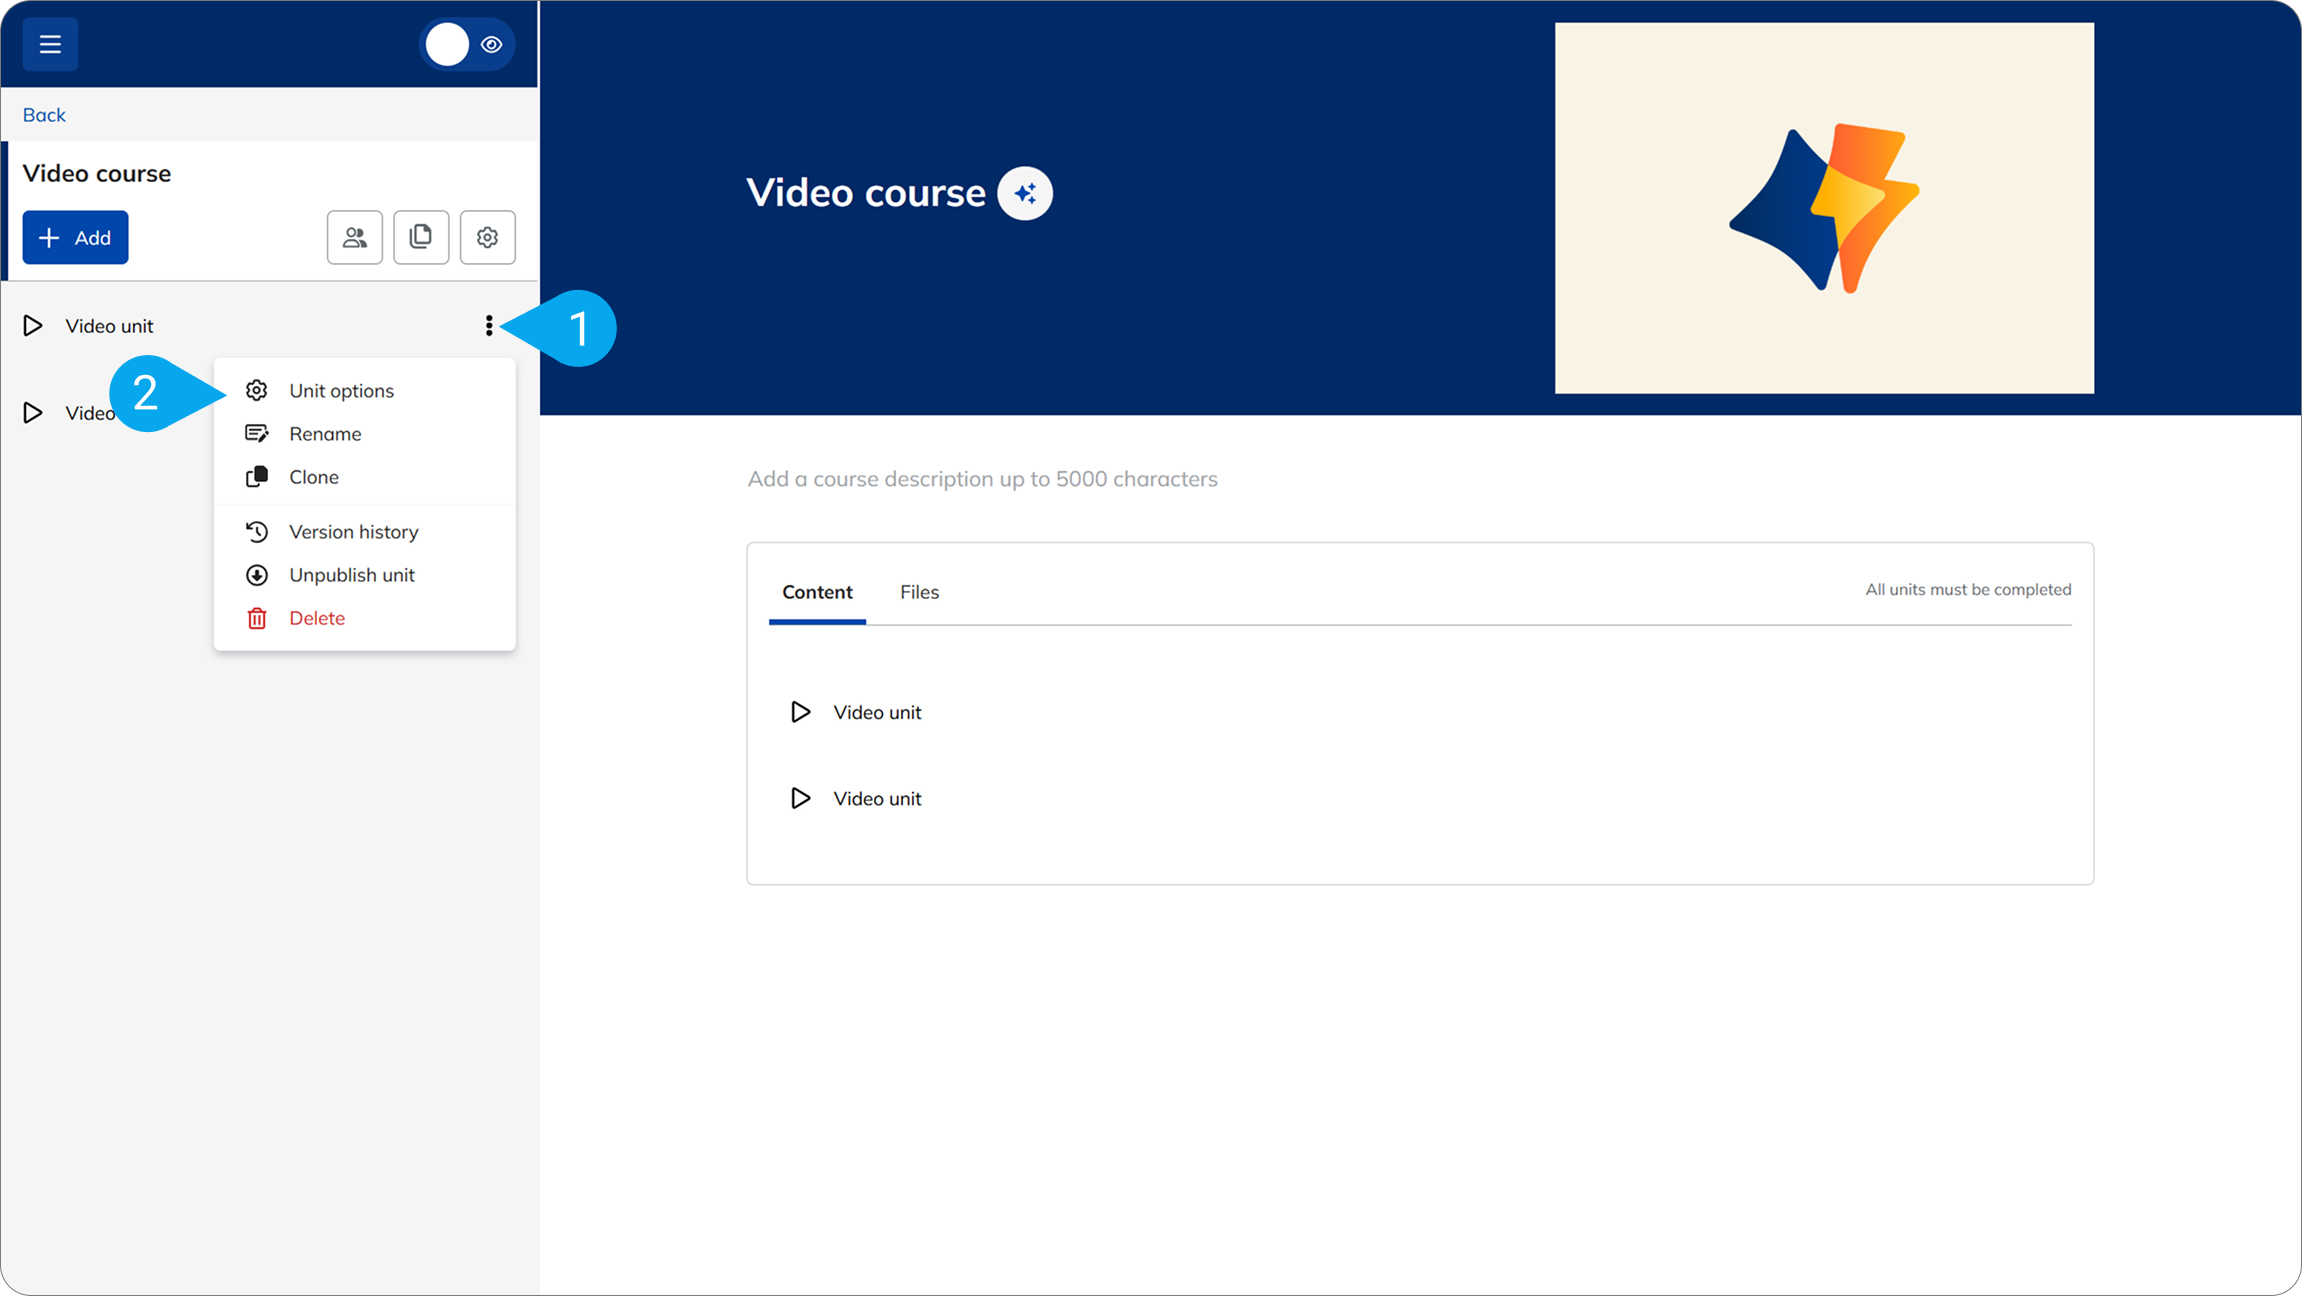The image size is (2302, 1296).
Task: Open first Video unit in content list
Action: [x=877, y=712]
